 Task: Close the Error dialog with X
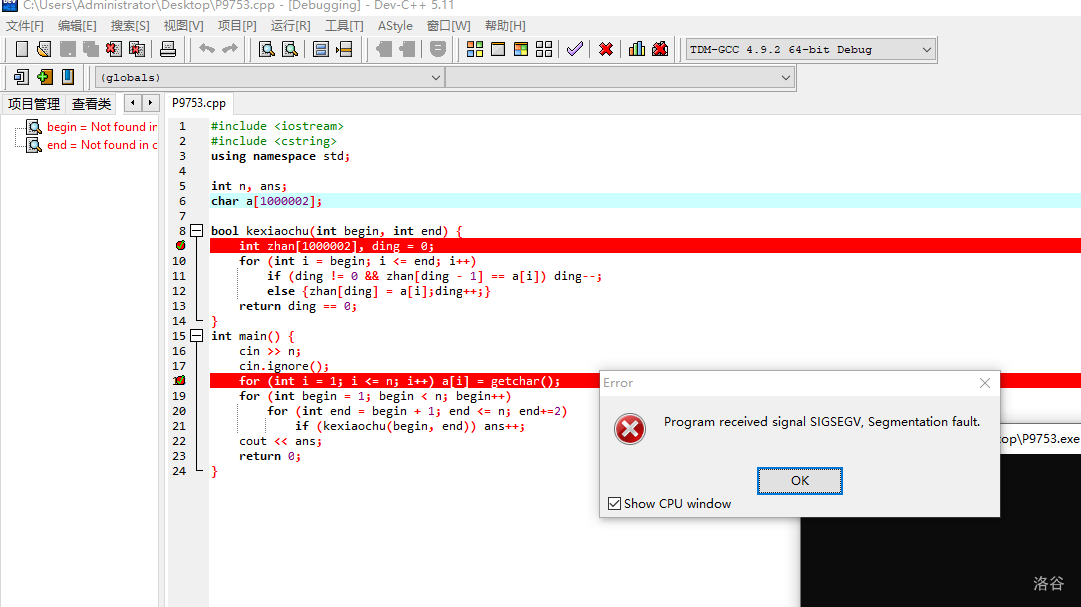[984, 383]
